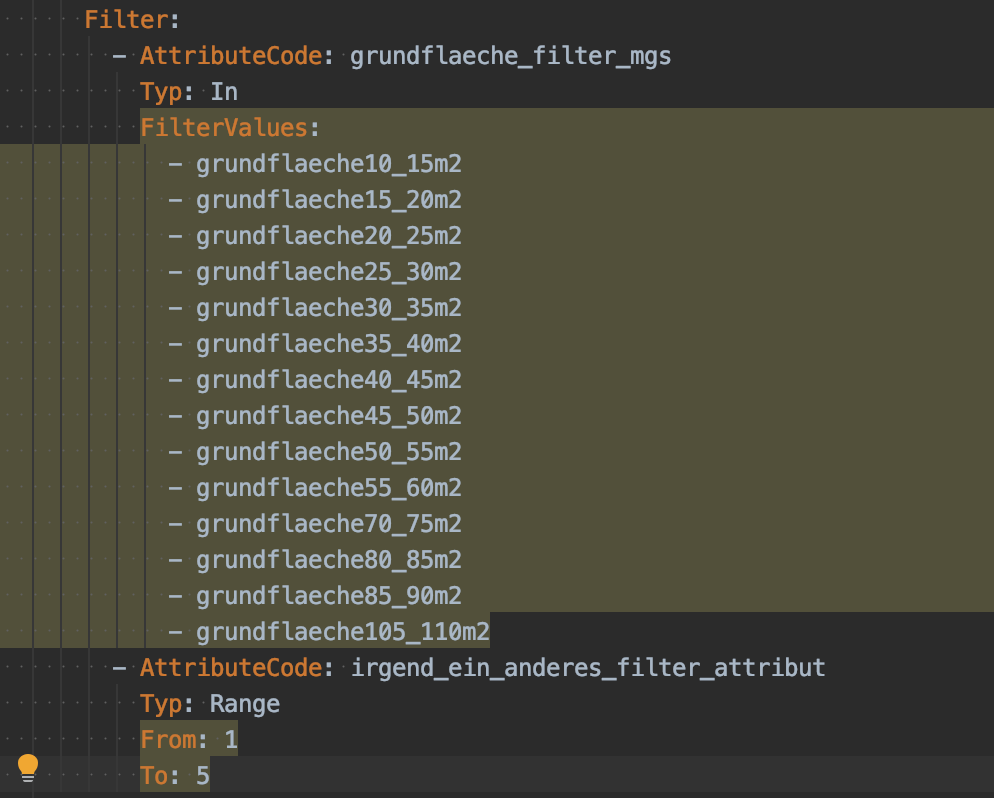Click the In type value
The width and height of the screenshot is (994, 798).
[x=224, y=91]
